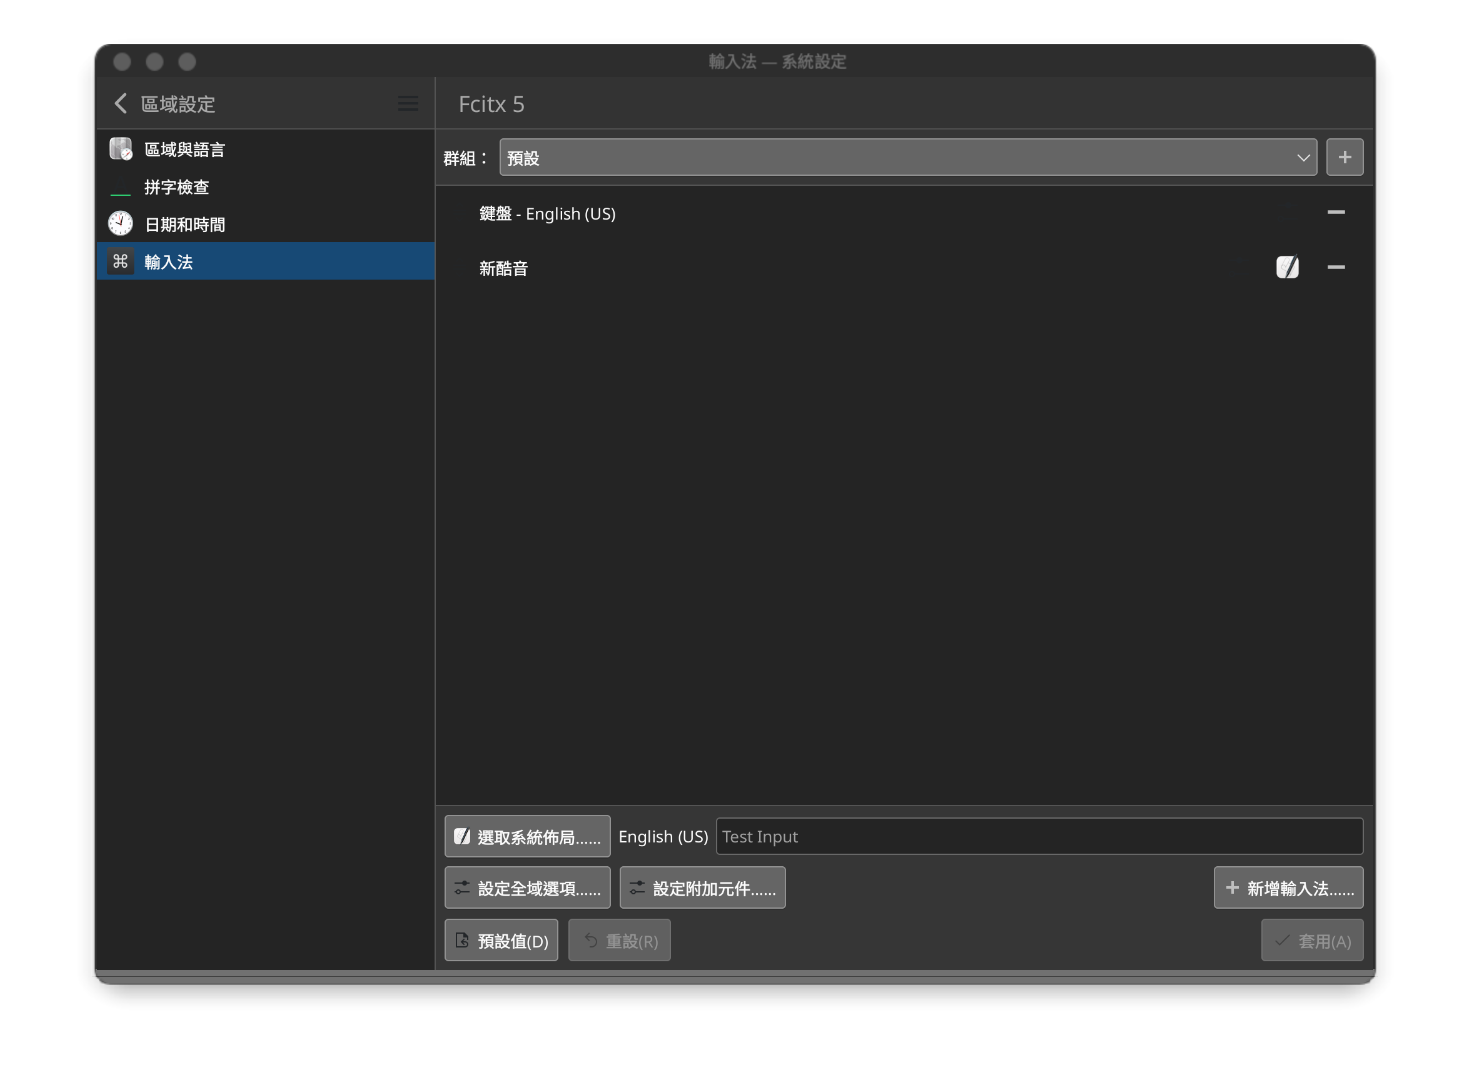Screen dimensions: 1468x1091
Task: Click the 日期和時間 clock icon
Action: coord(121,223)
